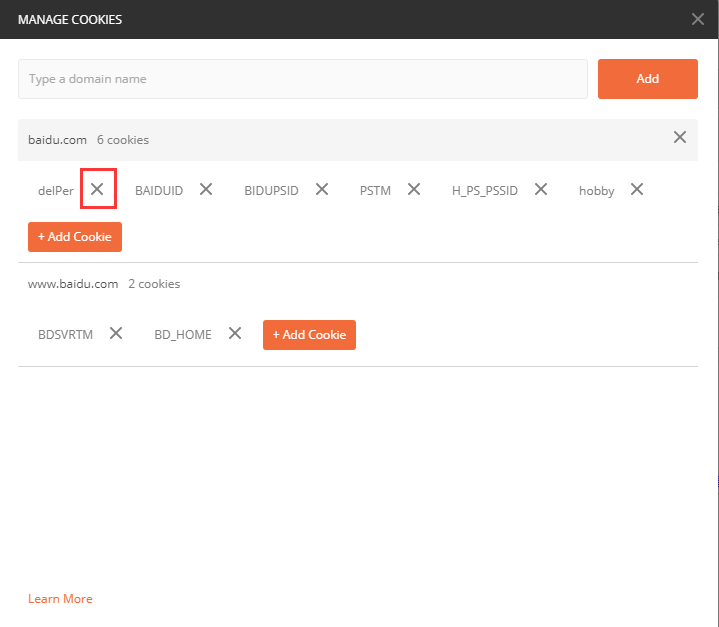This screenshot has height=627, width=719.
Task: Focus the domain name input field
Action: [x=303, y=79]
